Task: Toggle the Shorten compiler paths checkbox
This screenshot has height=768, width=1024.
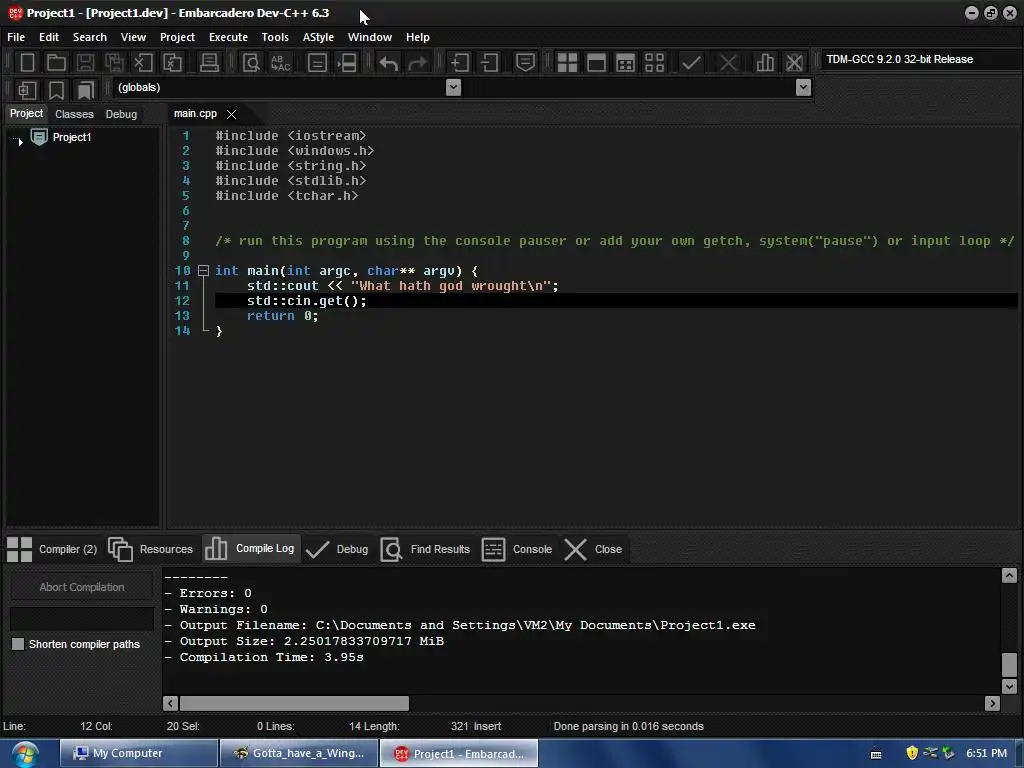Action: click(x=18, y=644)
